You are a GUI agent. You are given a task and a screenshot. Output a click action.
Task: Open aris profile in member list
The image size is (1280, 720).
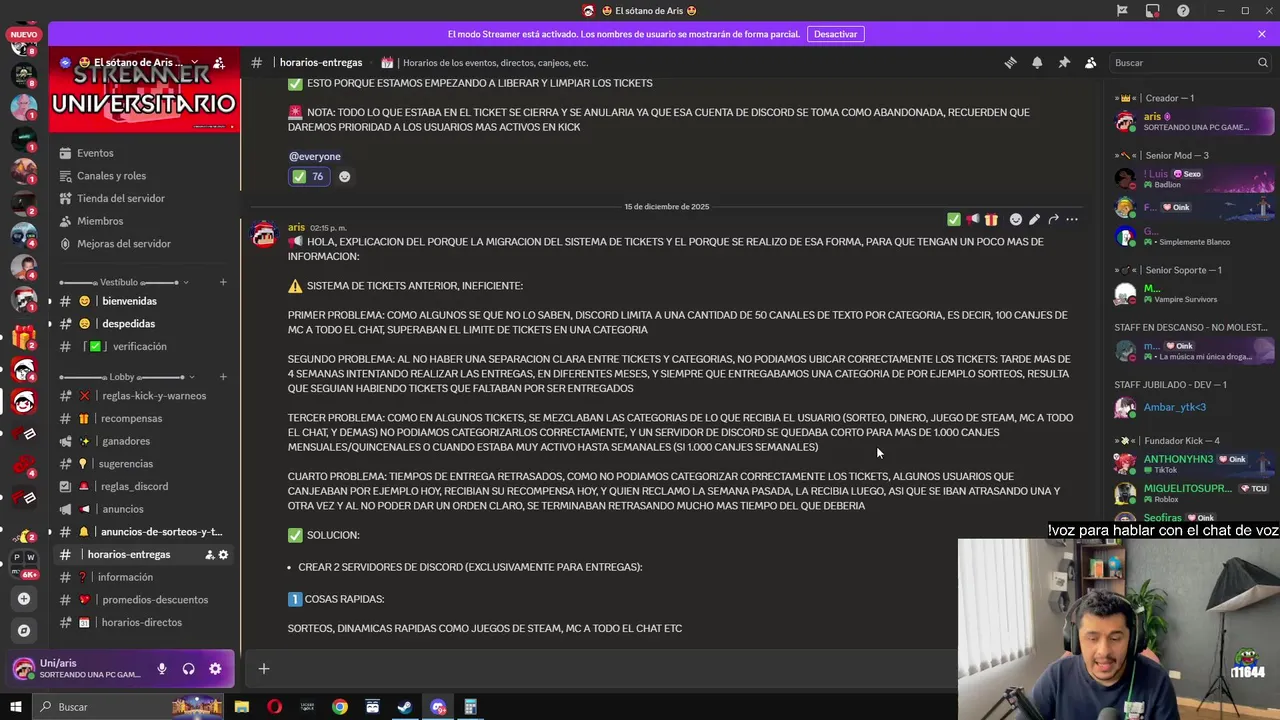point(1194,122)
